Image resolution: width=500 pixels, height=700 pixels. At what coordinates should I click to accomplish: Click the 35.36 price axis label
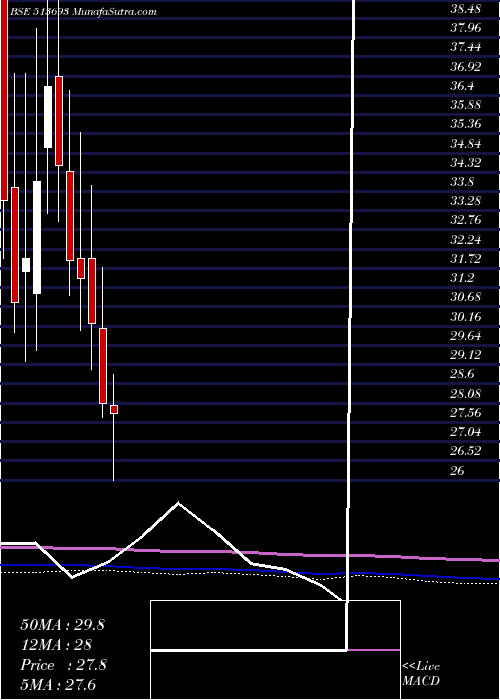466,123
